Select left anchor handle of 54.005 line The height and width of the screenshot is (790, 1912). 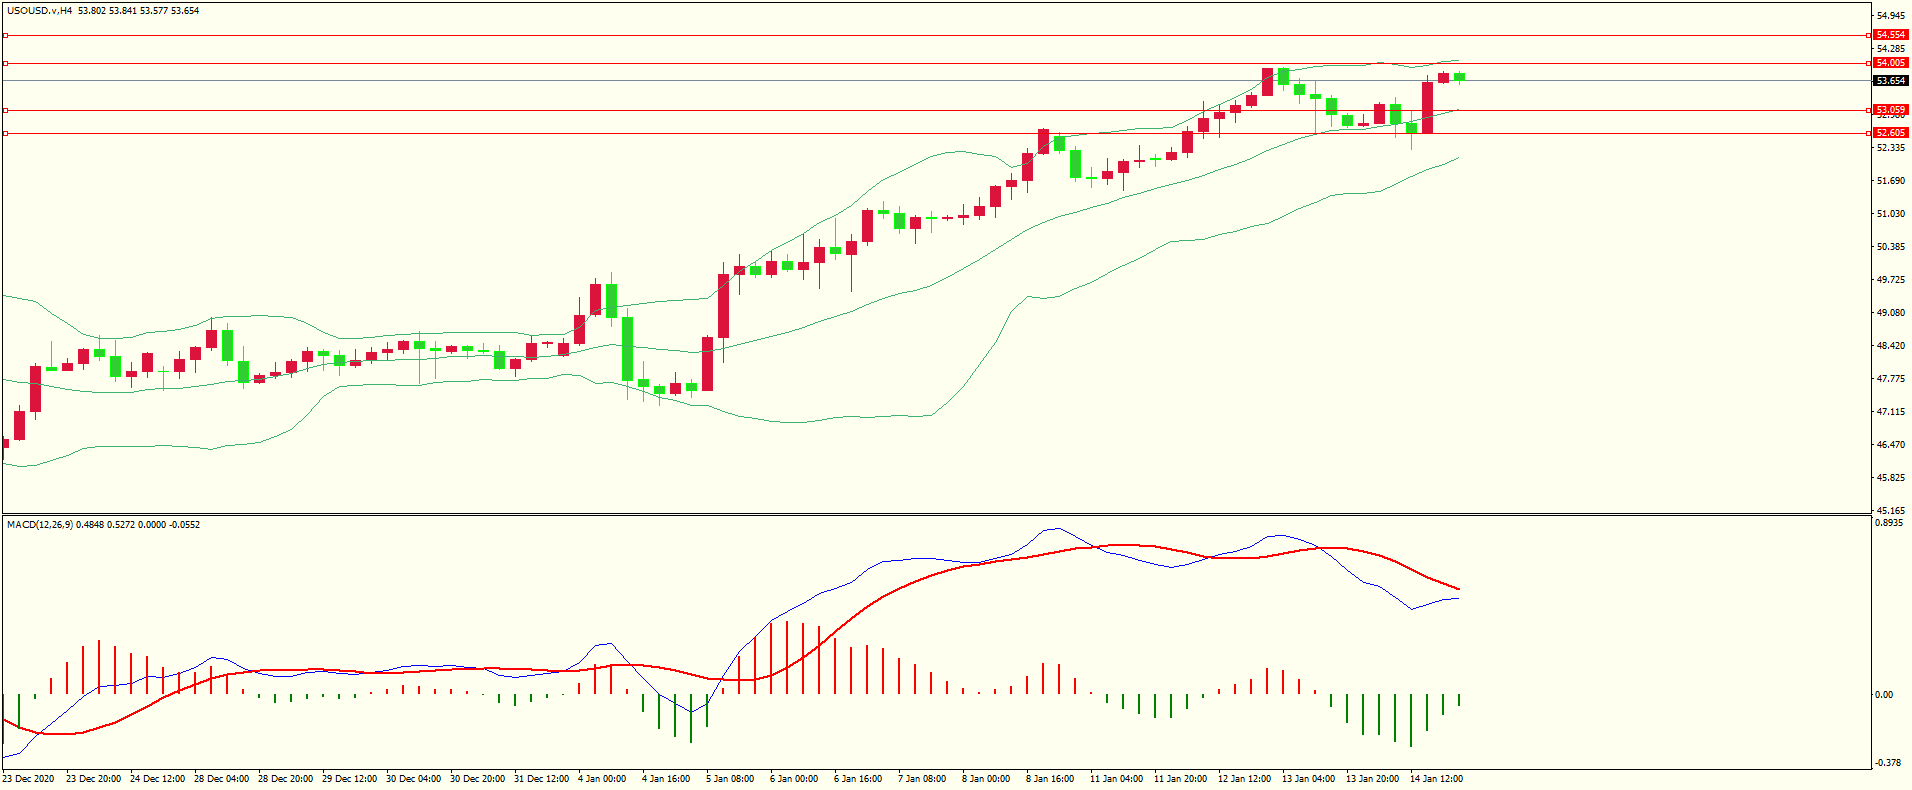point(5,63)
